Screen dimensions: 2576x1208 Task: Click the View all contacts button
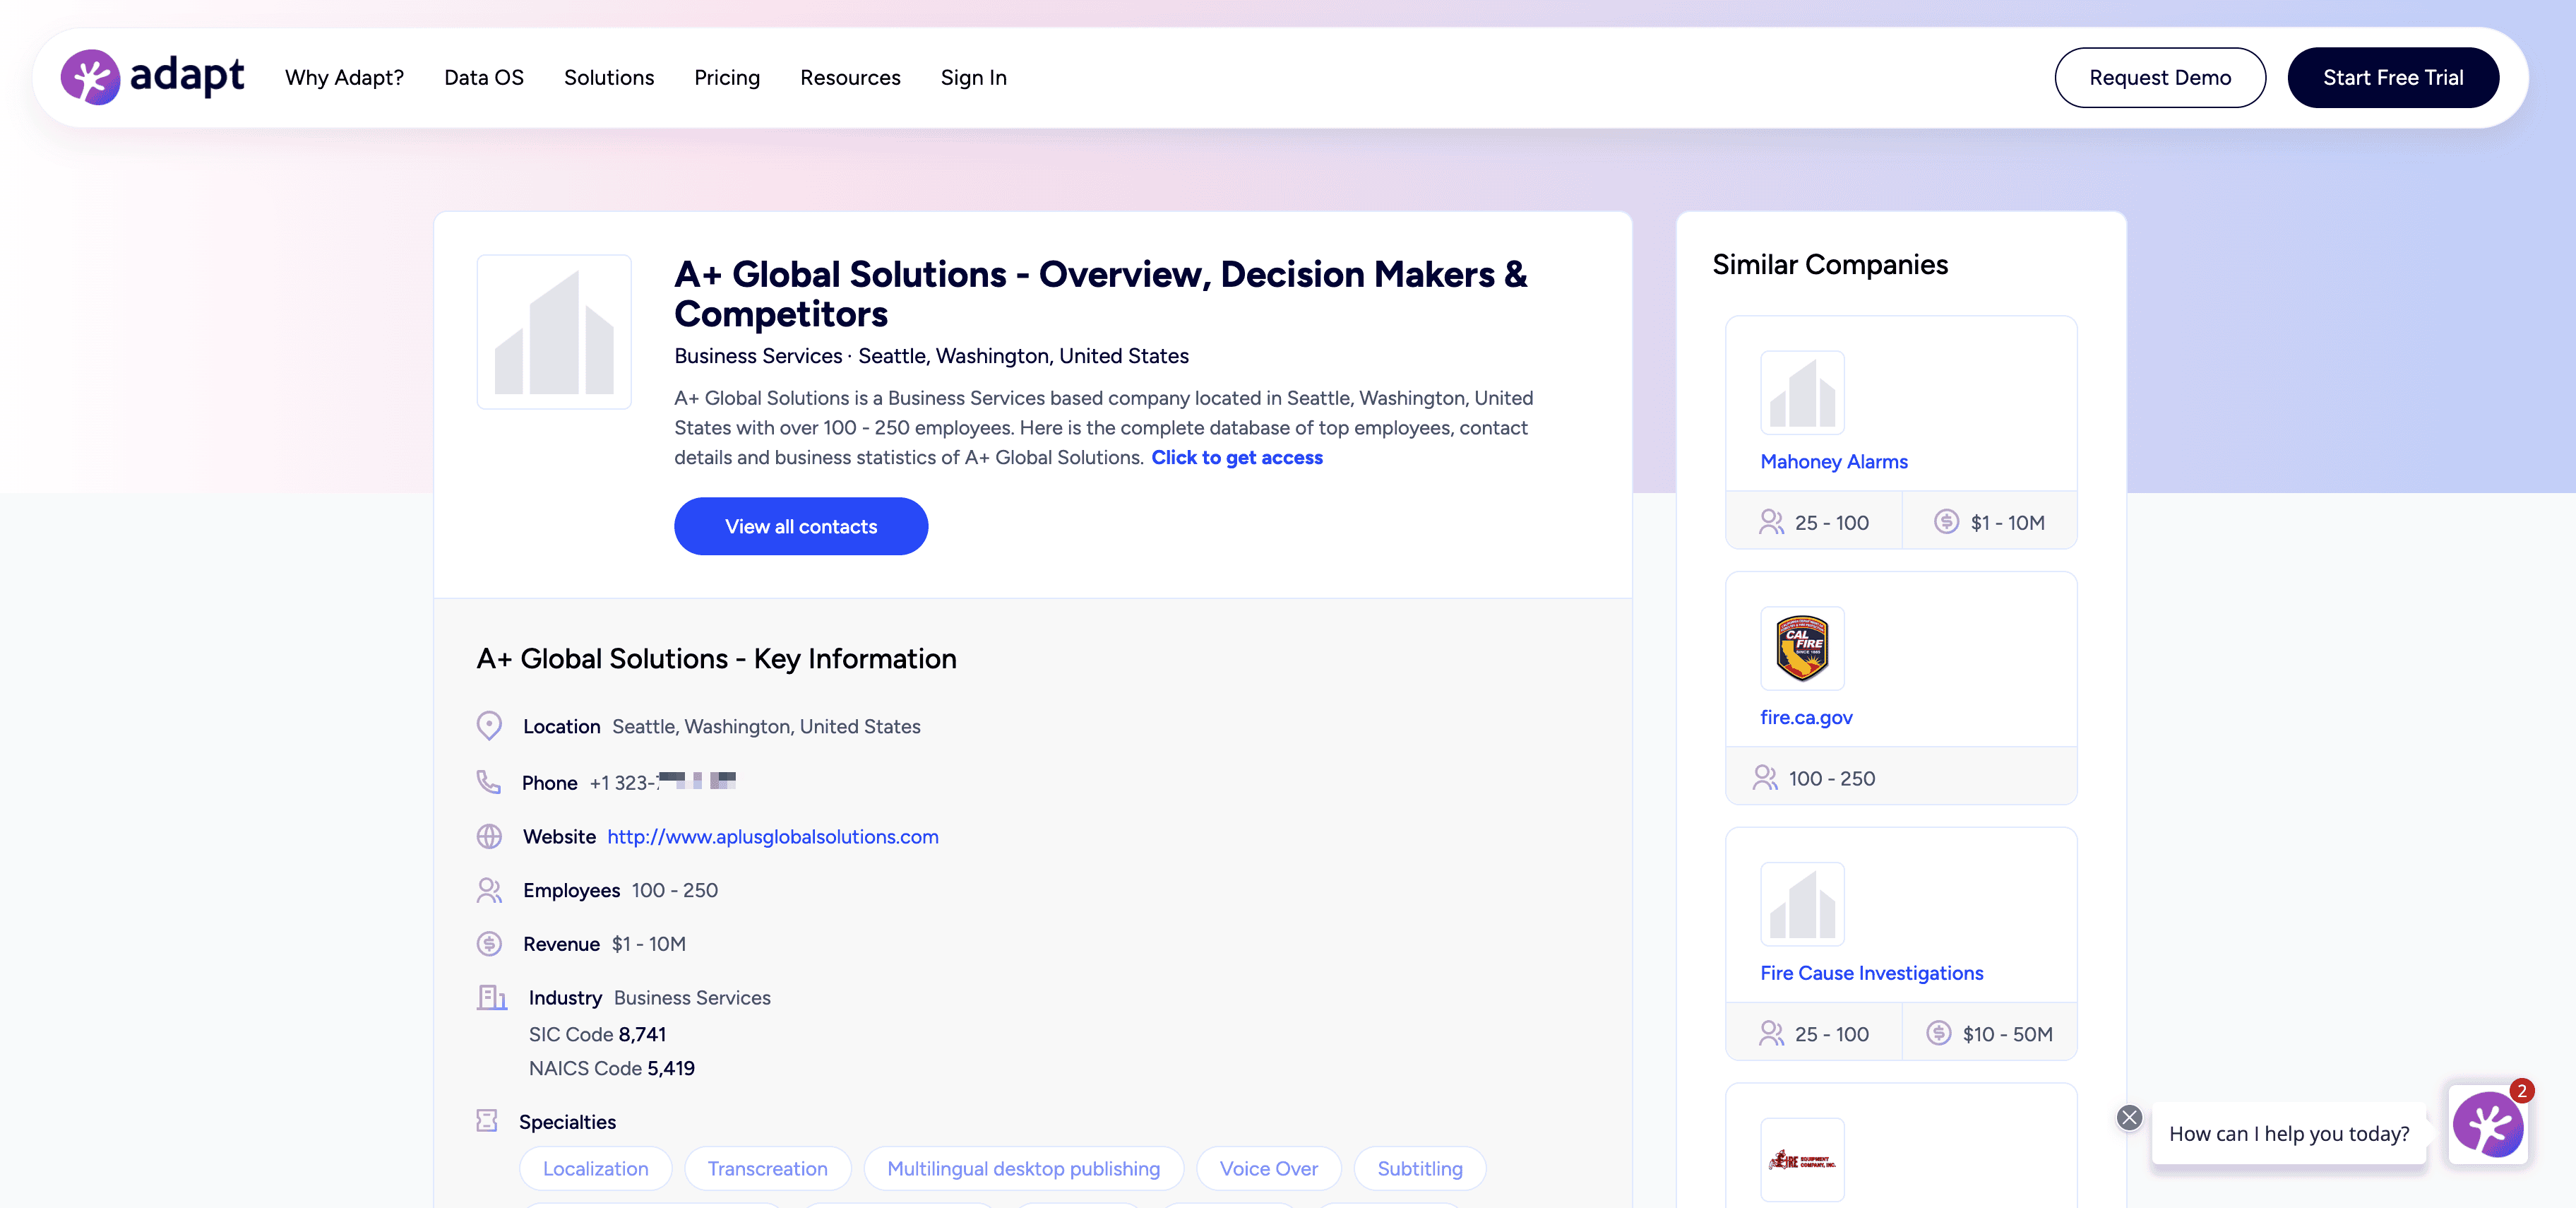(800, 526)
